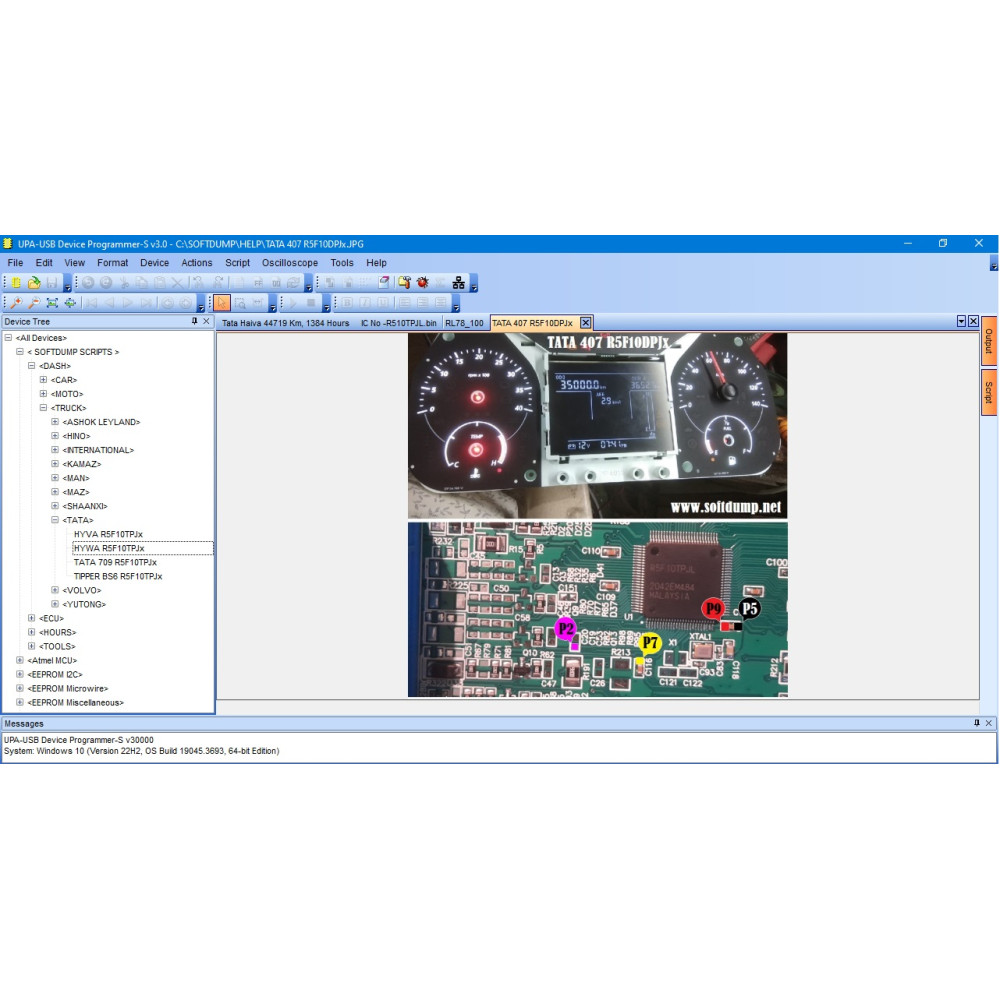
Task: Toggle the Messages panel pin
Action: 976,723
